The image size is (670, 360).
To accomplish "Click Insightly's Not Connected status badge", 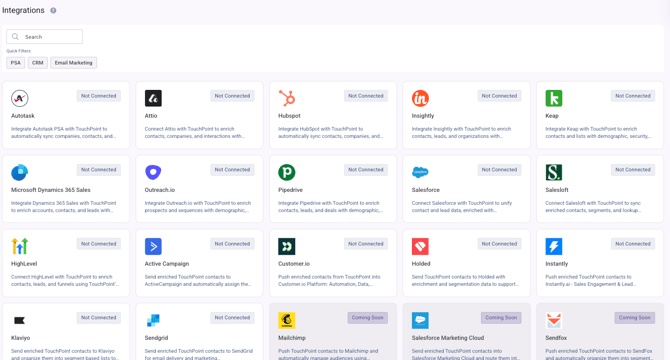I will [499, 96].
